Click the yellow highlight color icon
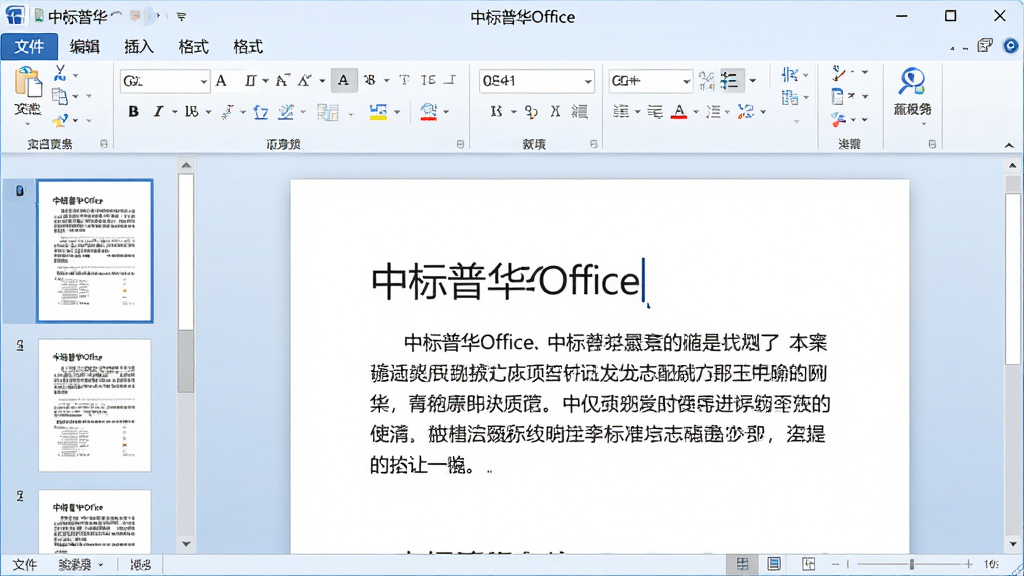Image resolution: width=1024 pixels, height=576 pixels. 378,112
